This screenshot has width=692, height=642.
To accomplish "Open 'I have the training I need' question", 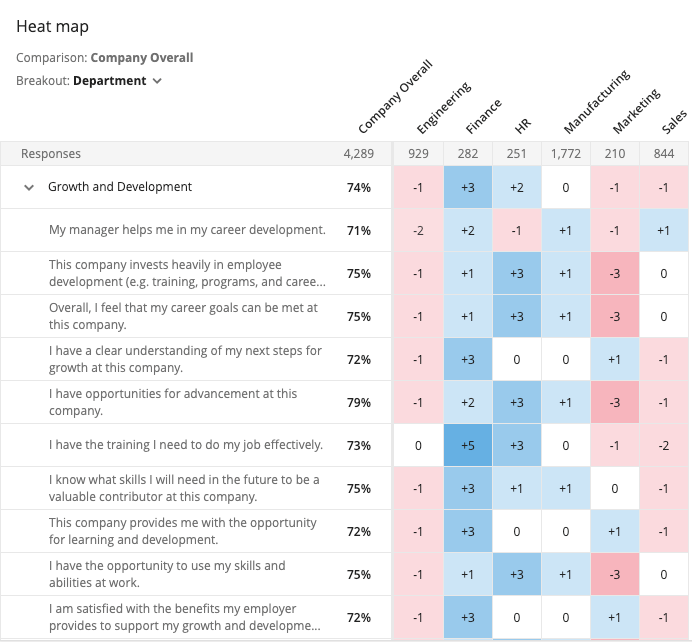I will pos(186,445).
